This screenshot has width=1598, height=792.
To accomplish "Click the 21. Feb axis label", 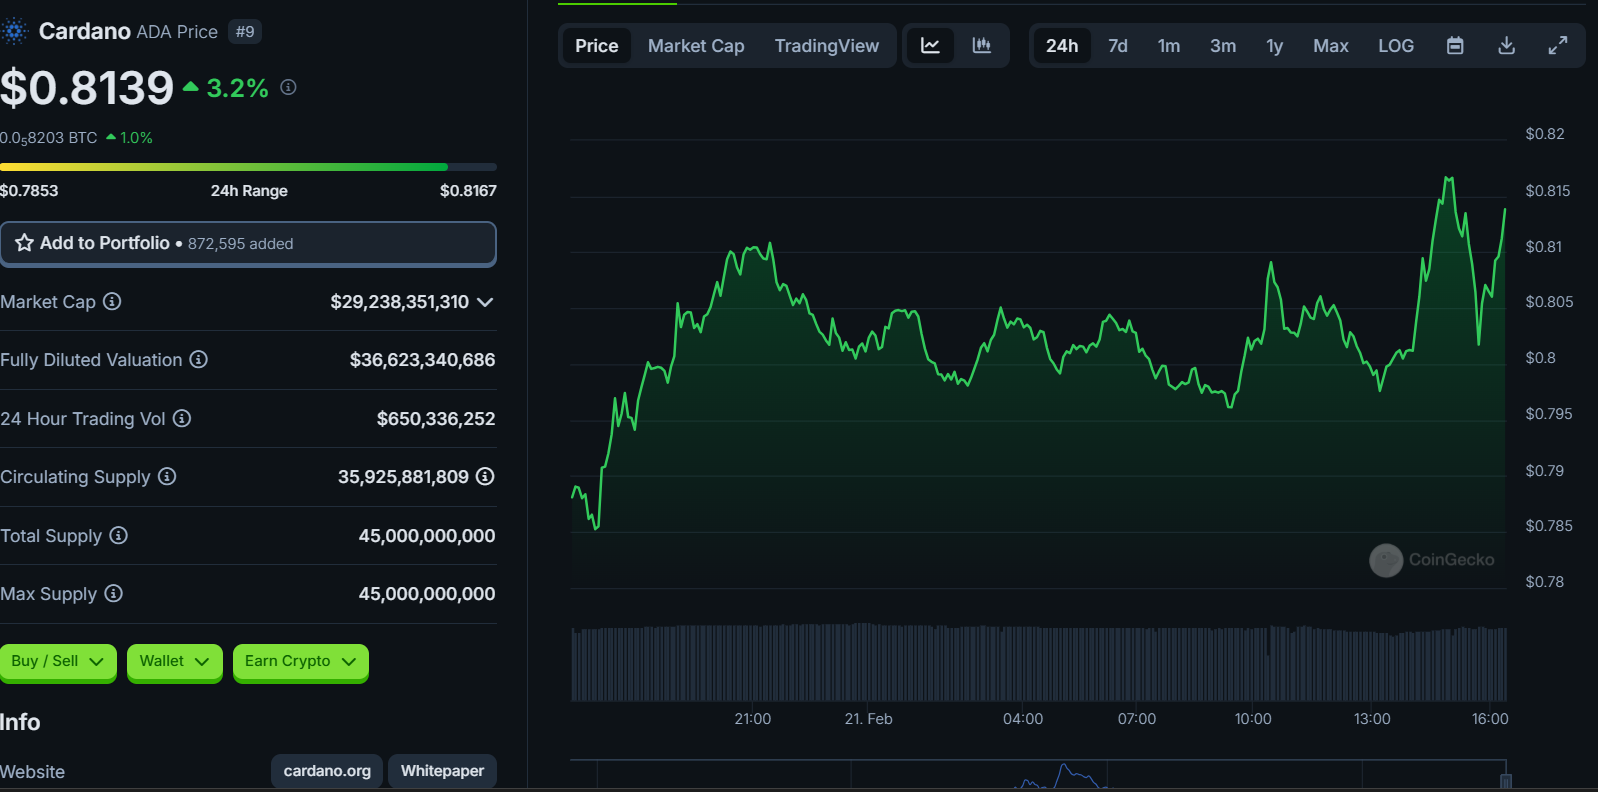I will [x=868, y=719].
